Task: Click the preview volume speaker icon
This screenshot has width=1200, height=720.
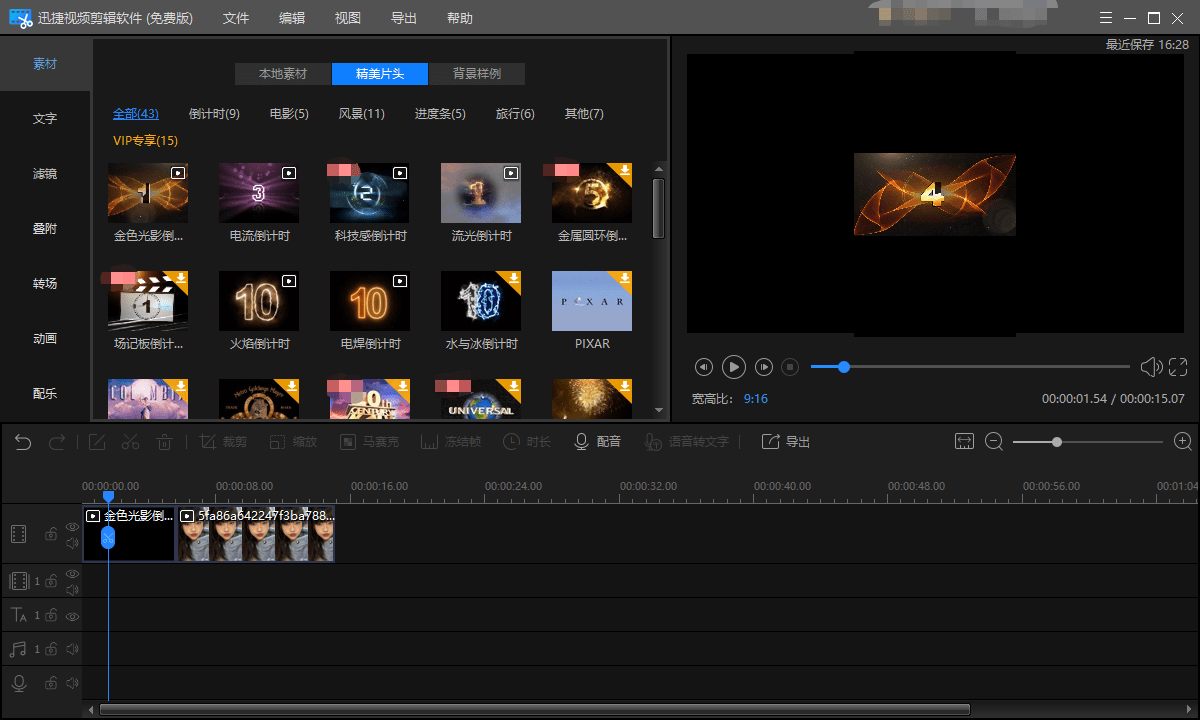Action: [x=1151, y=367]
